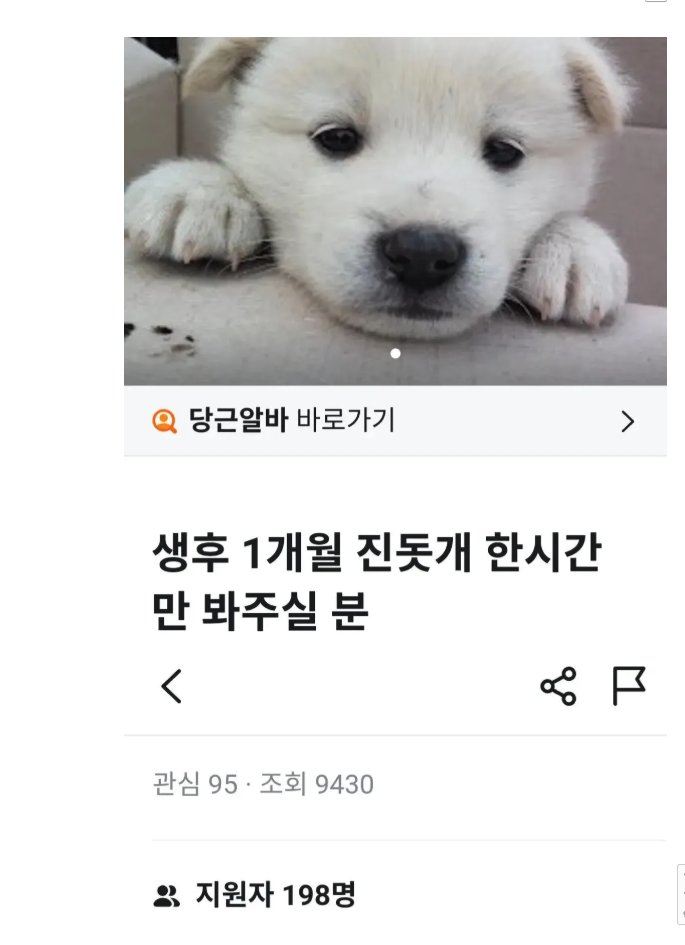
Task: Click the puppy's black nose in the photo
Action: [x=422, y=258]
